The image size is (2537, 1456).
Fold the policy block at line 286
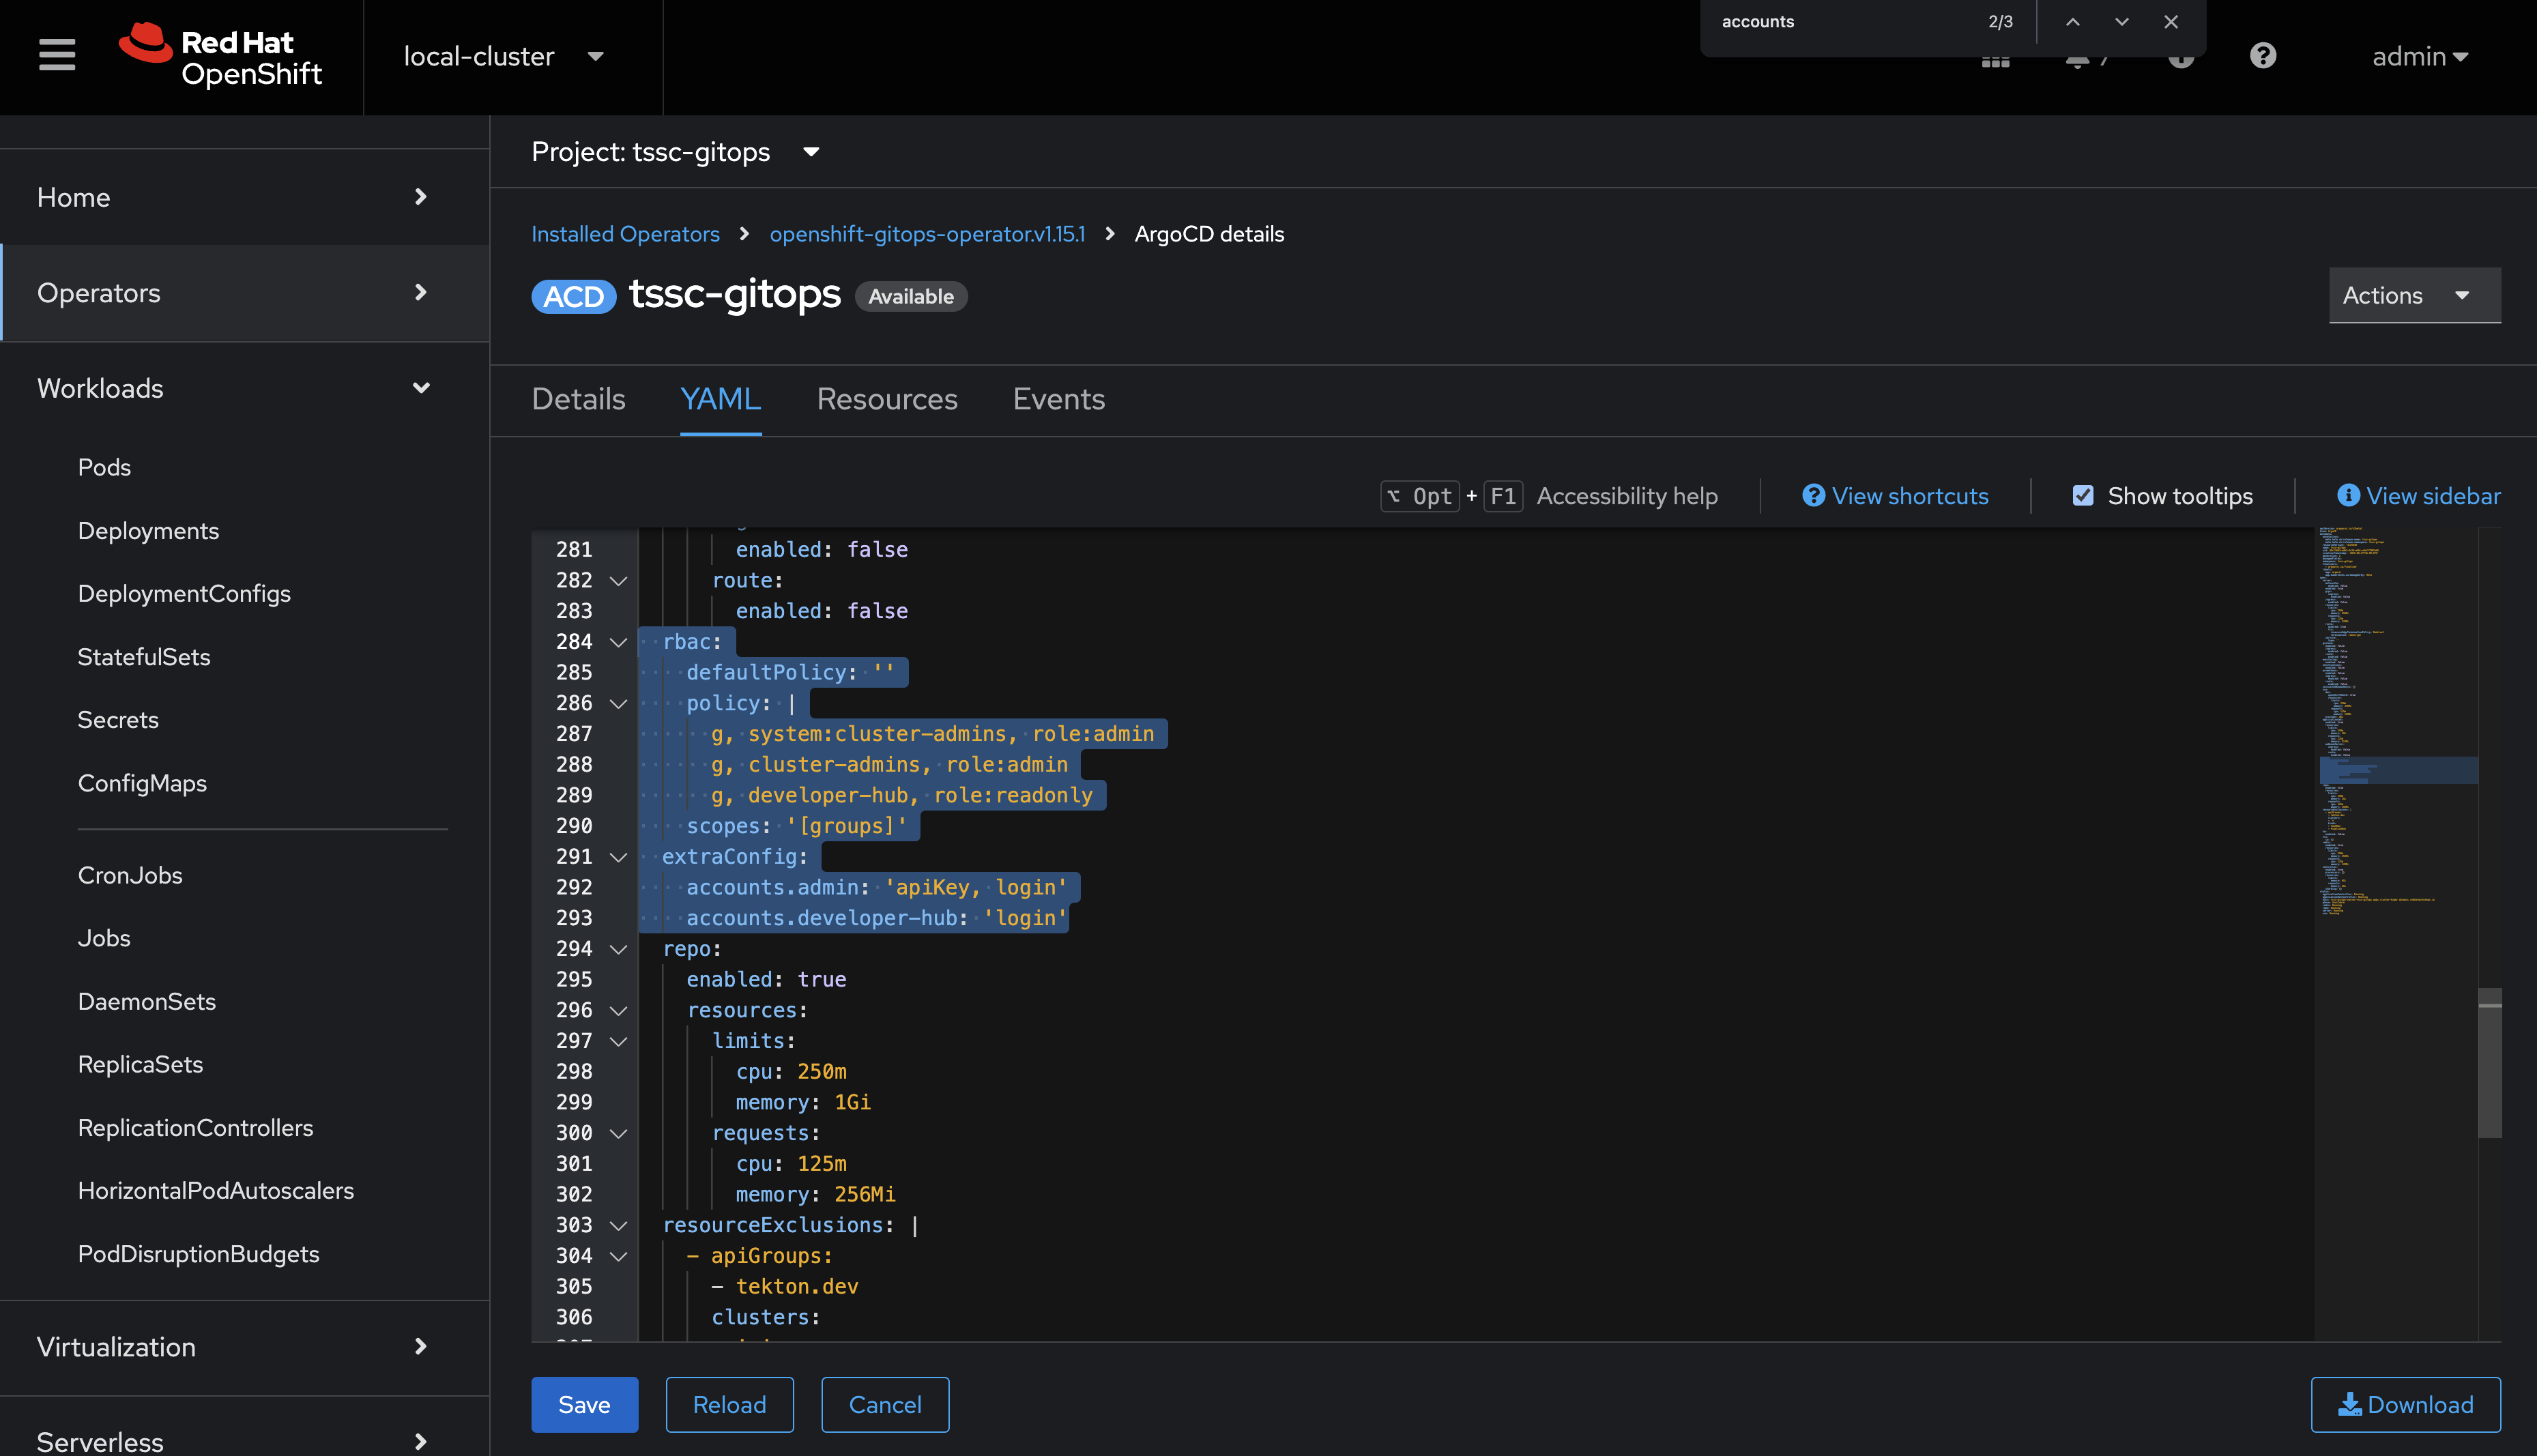619,704
